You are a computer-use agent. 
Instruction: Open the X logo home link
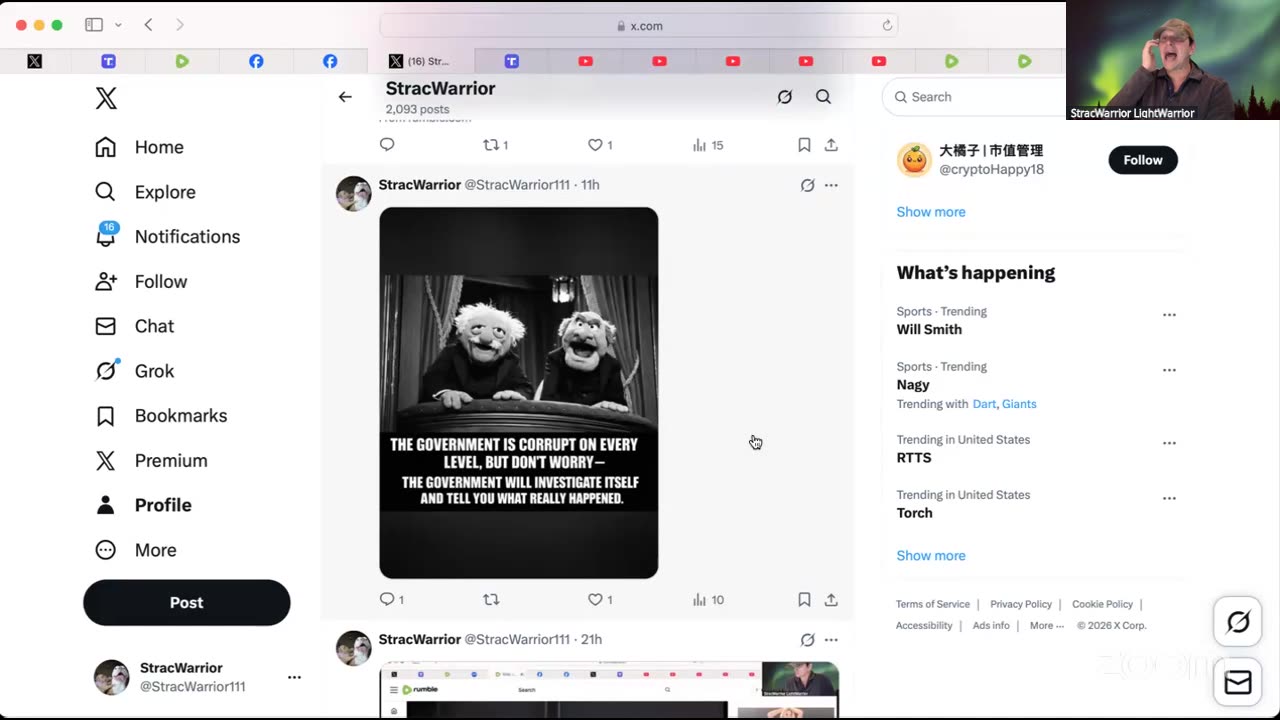tap(106, 98)
